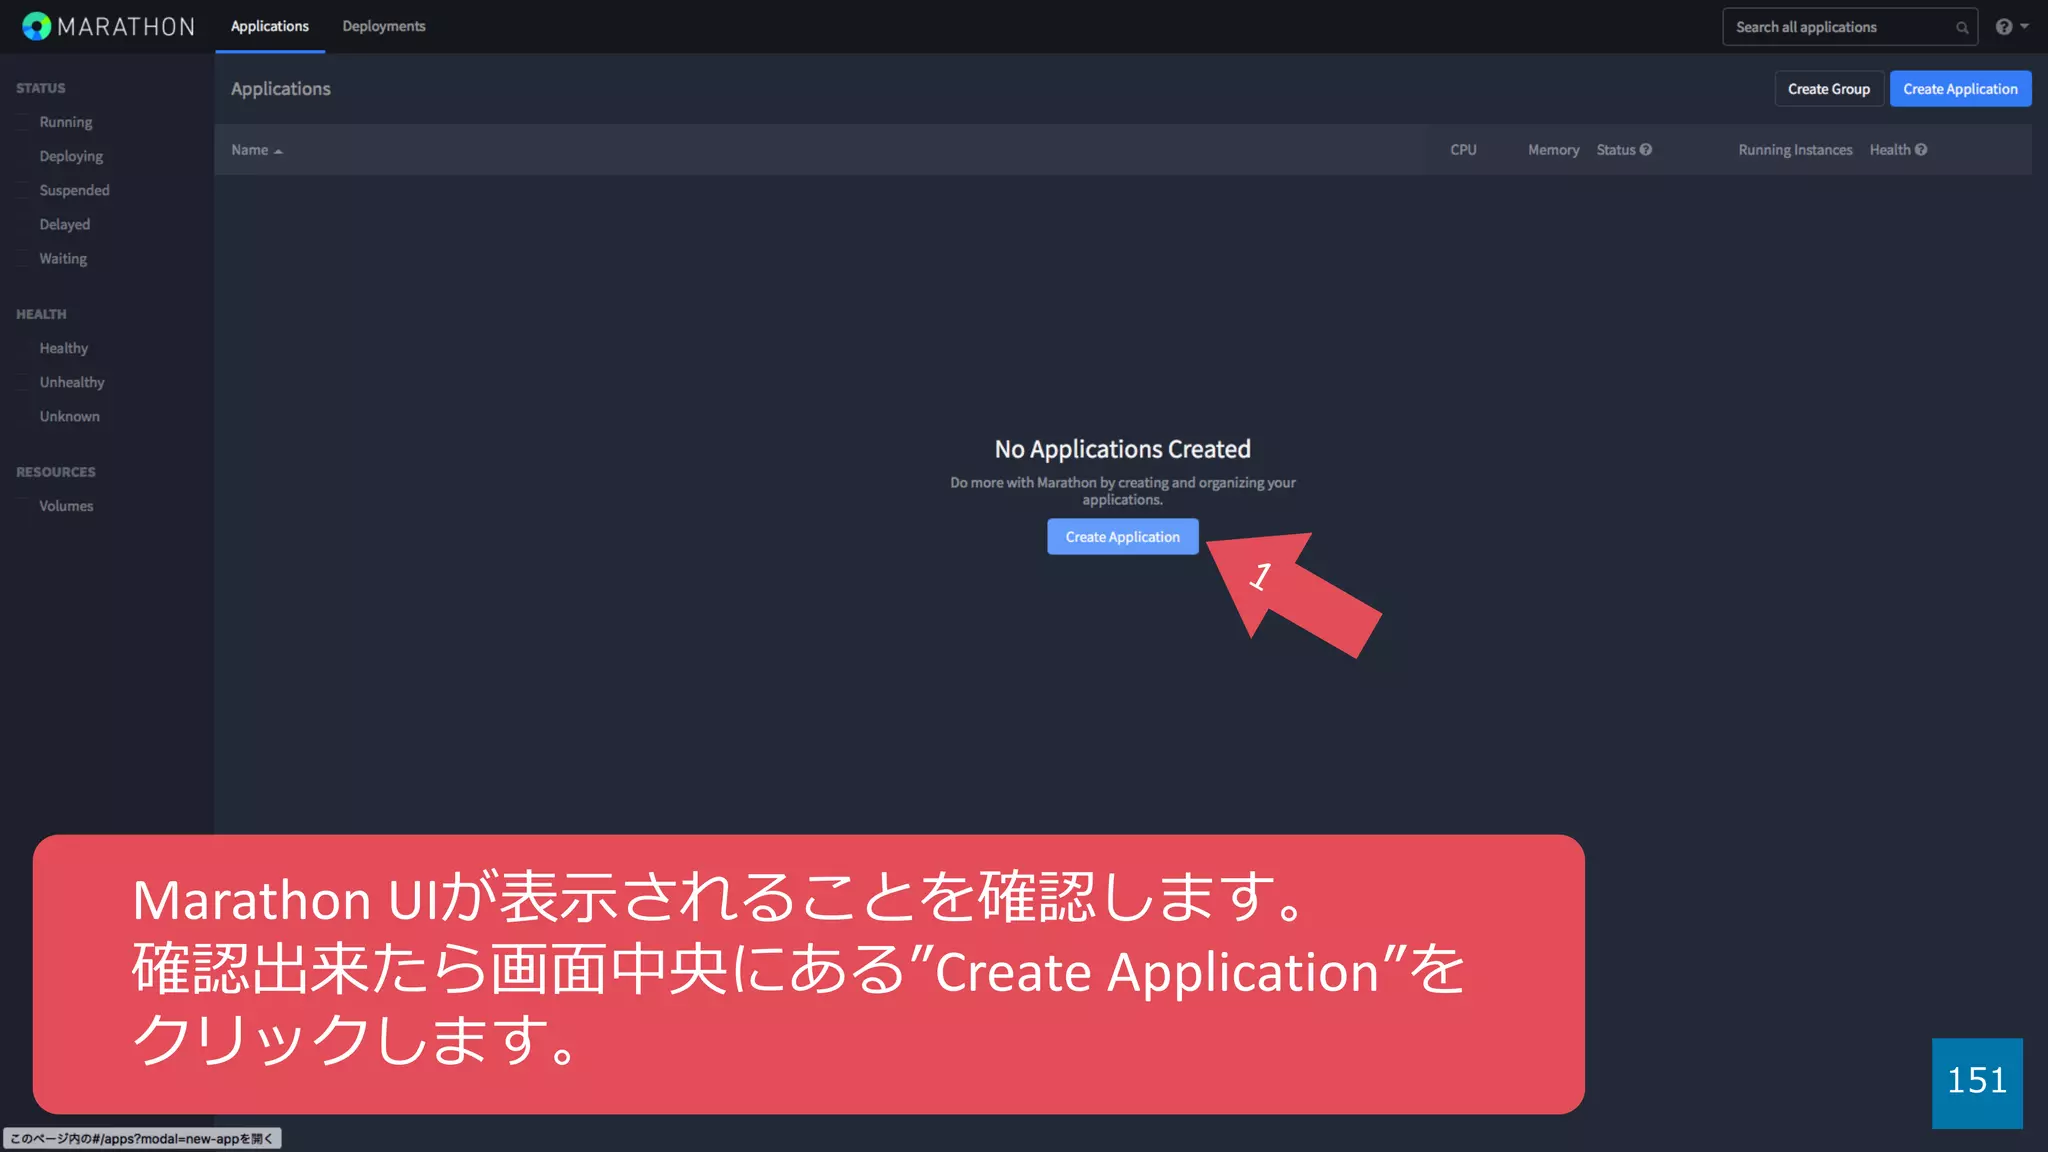The width and height of the screenshot is (2048, 1152).
Task: Check the Volumes resources filter
Action: [x=23, y=506]
